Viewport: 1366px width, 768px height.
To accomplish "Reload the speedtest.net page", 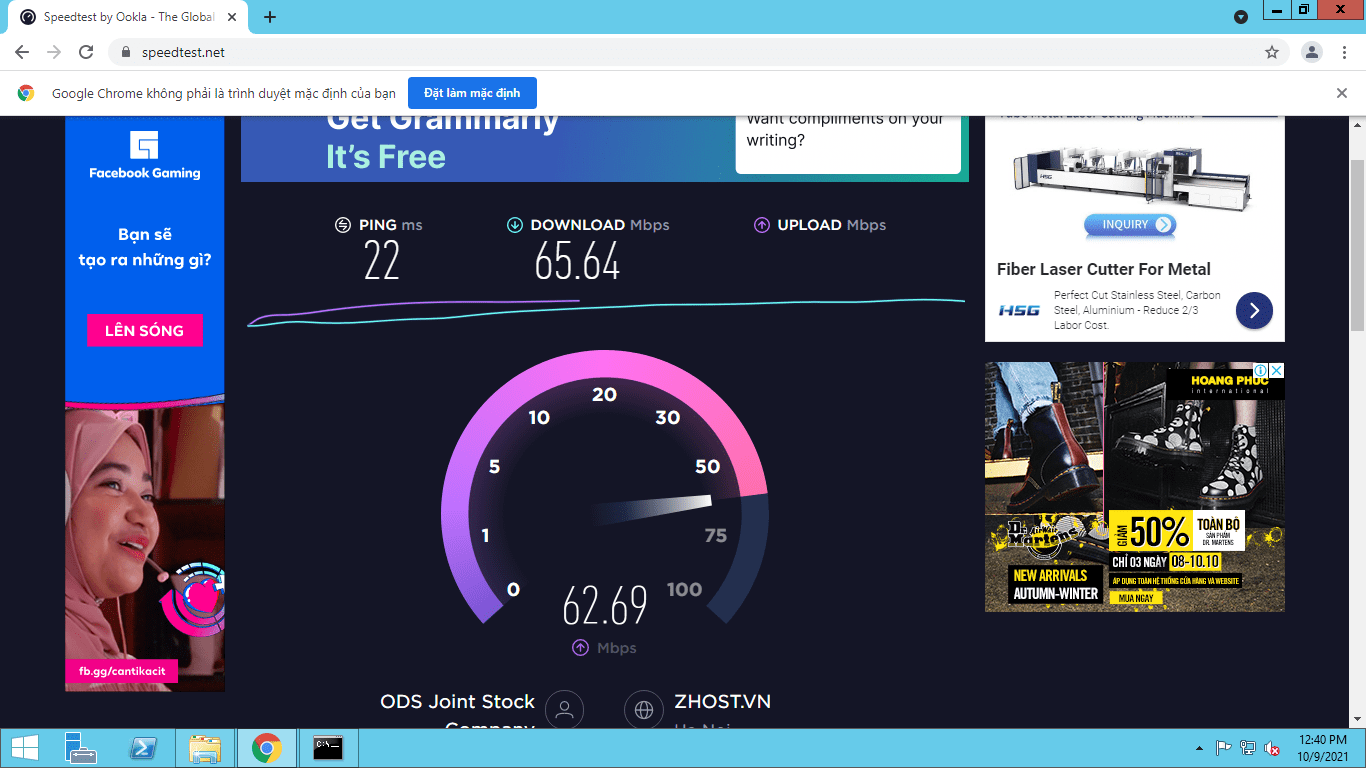I will pyautogui.click(x=86, y=52).
